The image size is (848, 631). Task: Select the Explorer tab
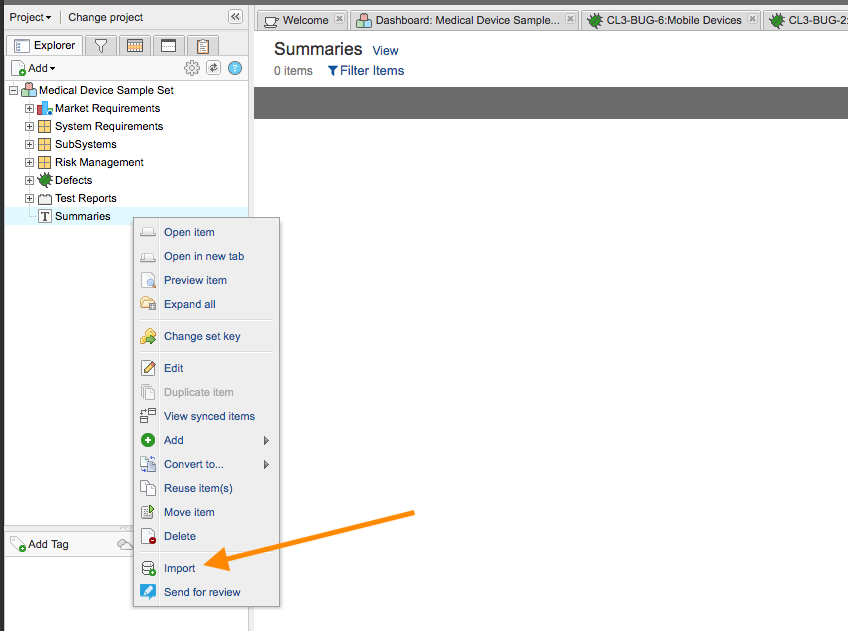tap(44, 45)
